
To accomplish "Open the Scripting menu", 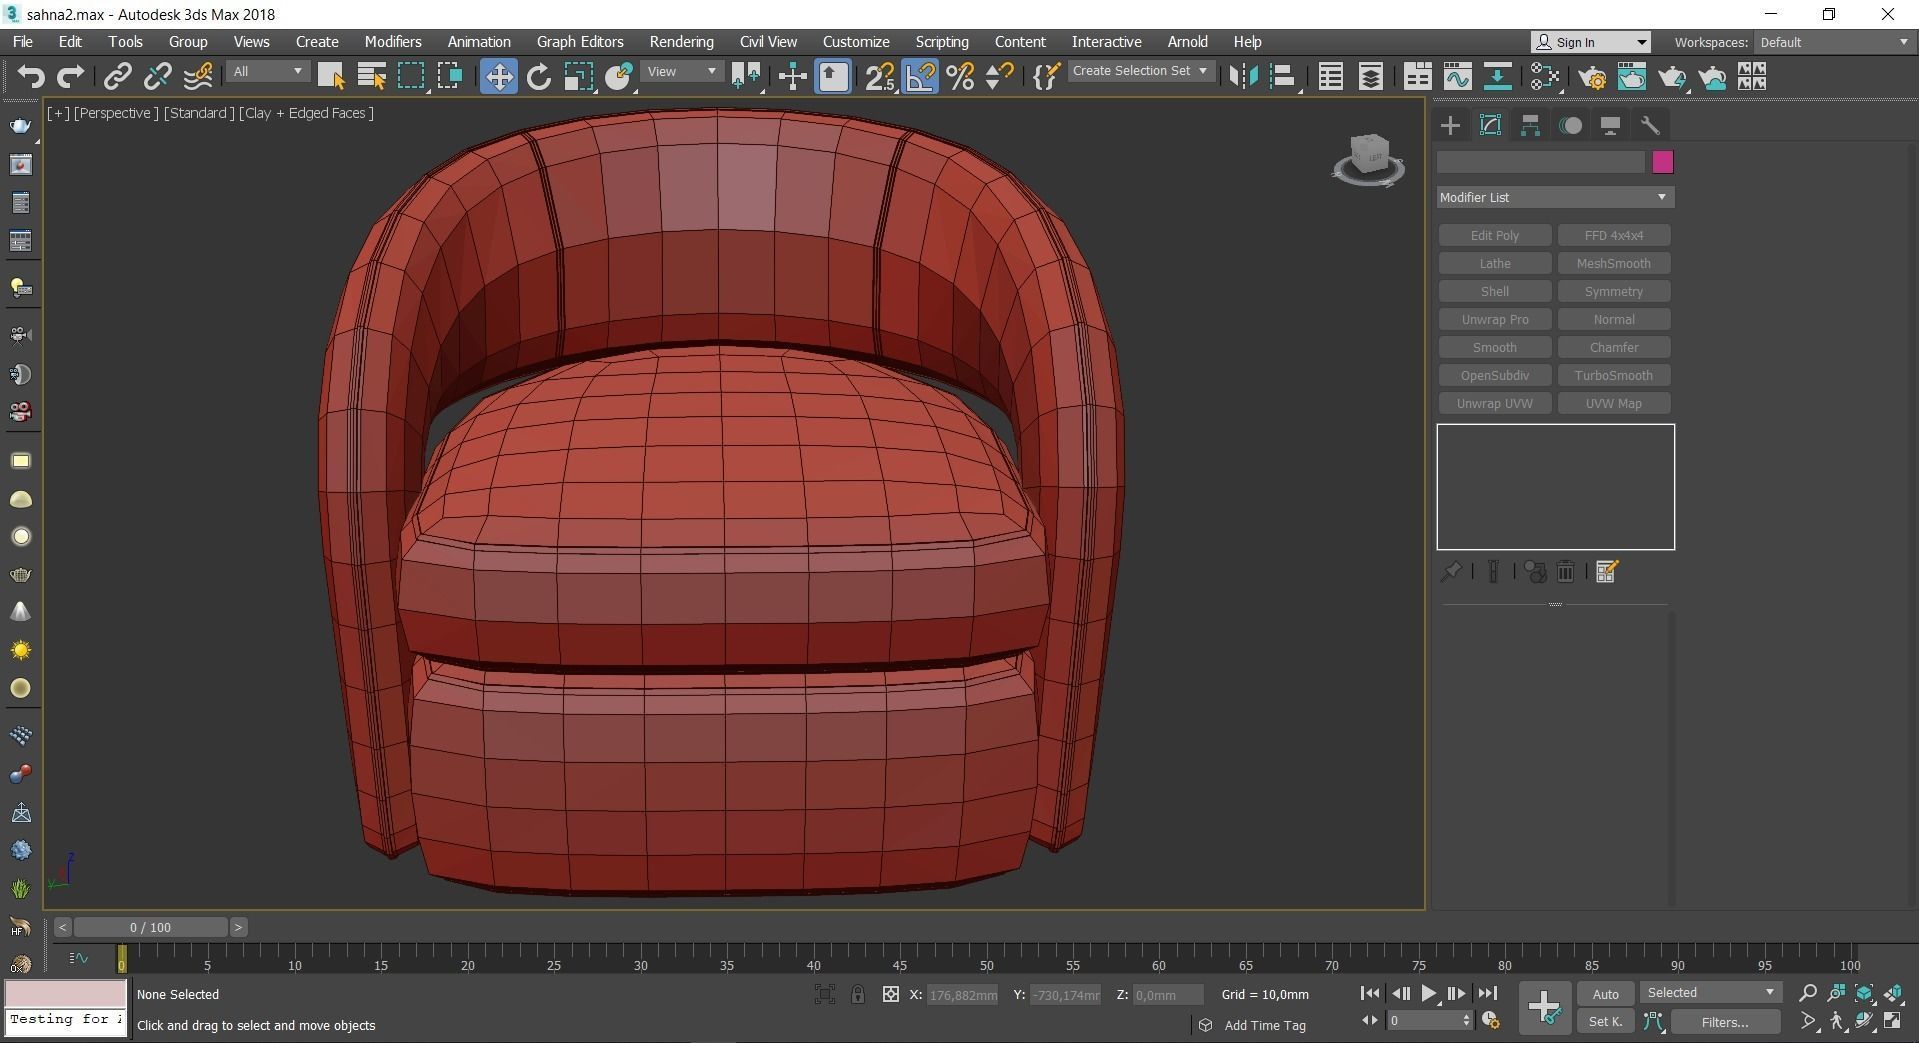I will [942, 42].
